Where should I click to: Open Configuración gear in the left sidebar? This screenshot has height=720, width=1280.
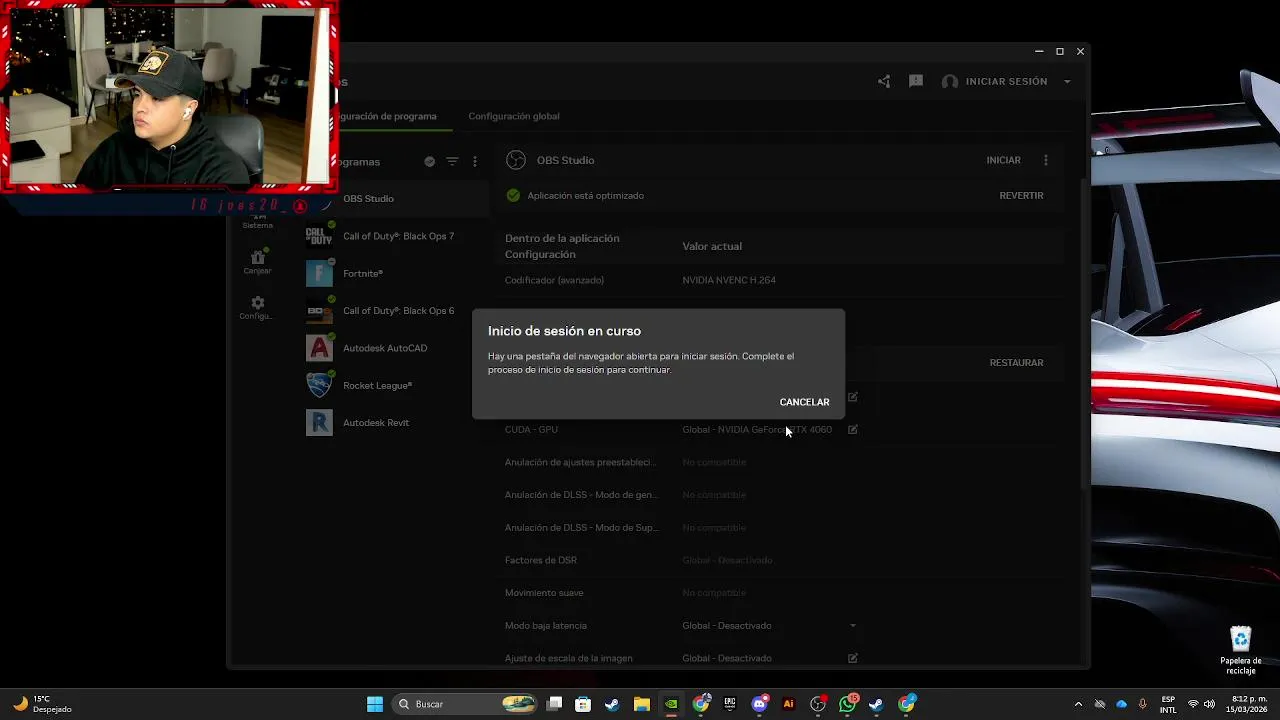point(257,308)
